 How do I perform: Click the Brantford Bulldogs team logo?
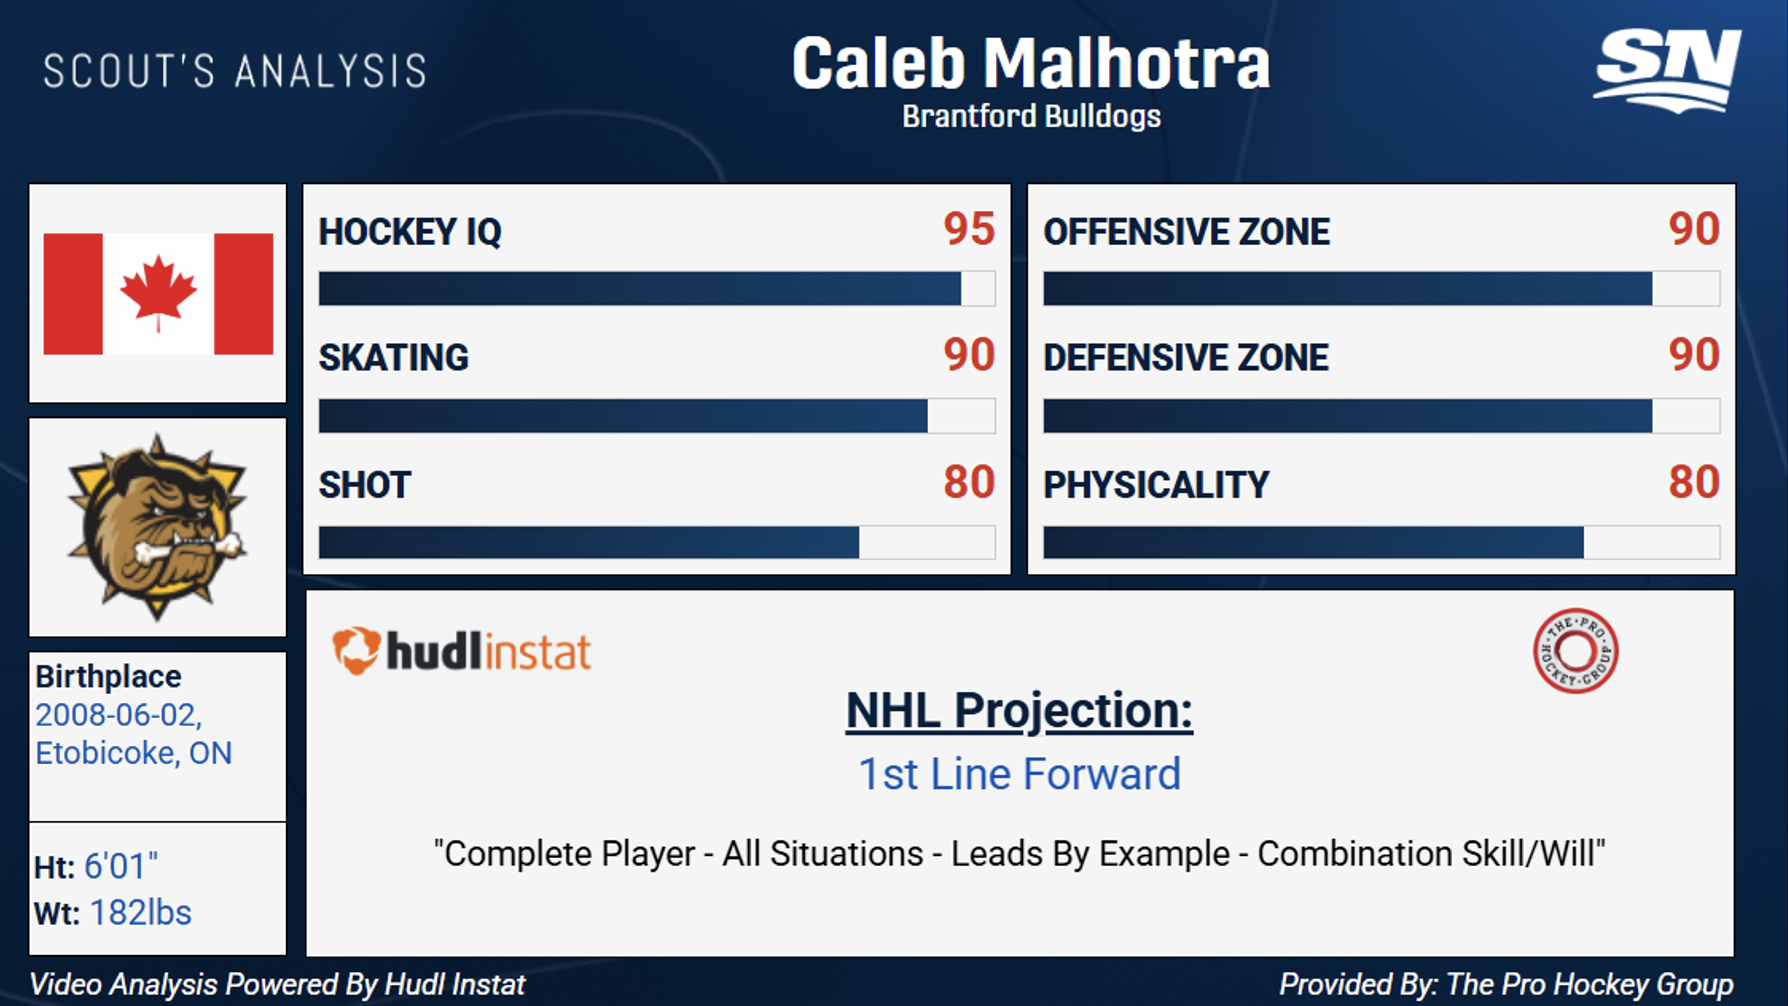tap(157, 527)
